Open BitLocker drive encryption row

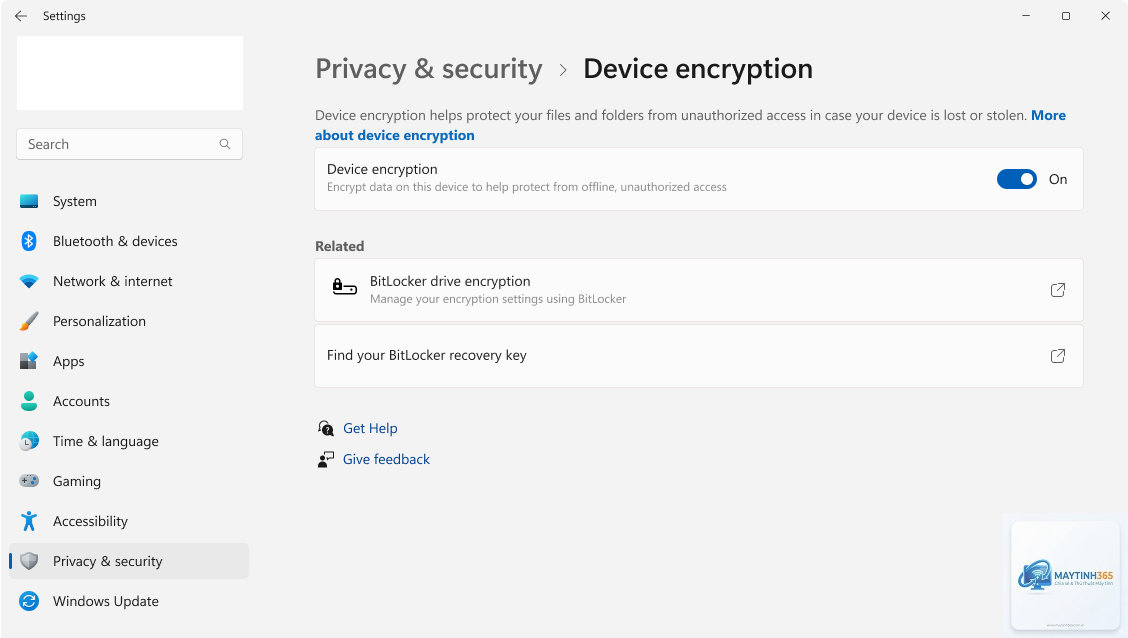pos(699,290)
